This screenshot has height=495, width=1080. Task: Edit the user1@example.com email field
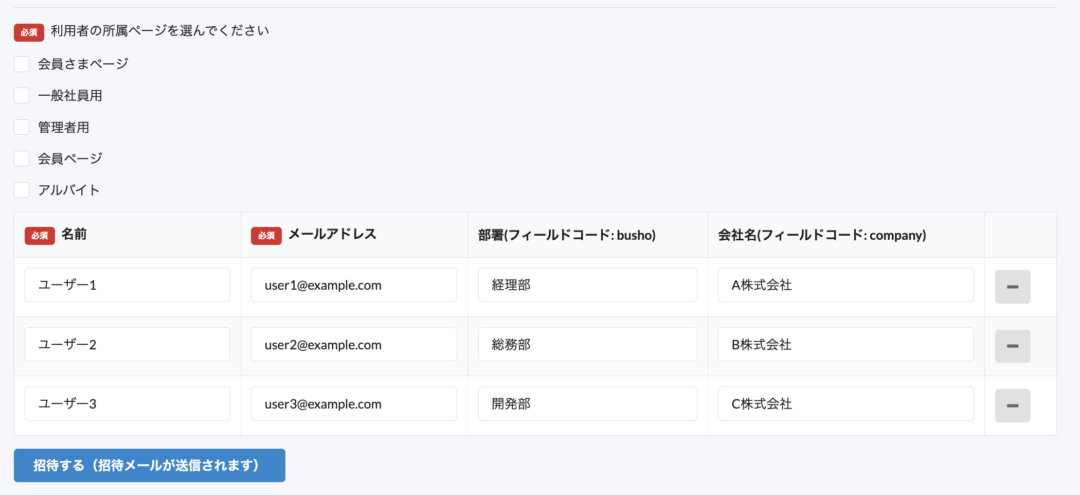pyautogui.click(x=354, y=285)
